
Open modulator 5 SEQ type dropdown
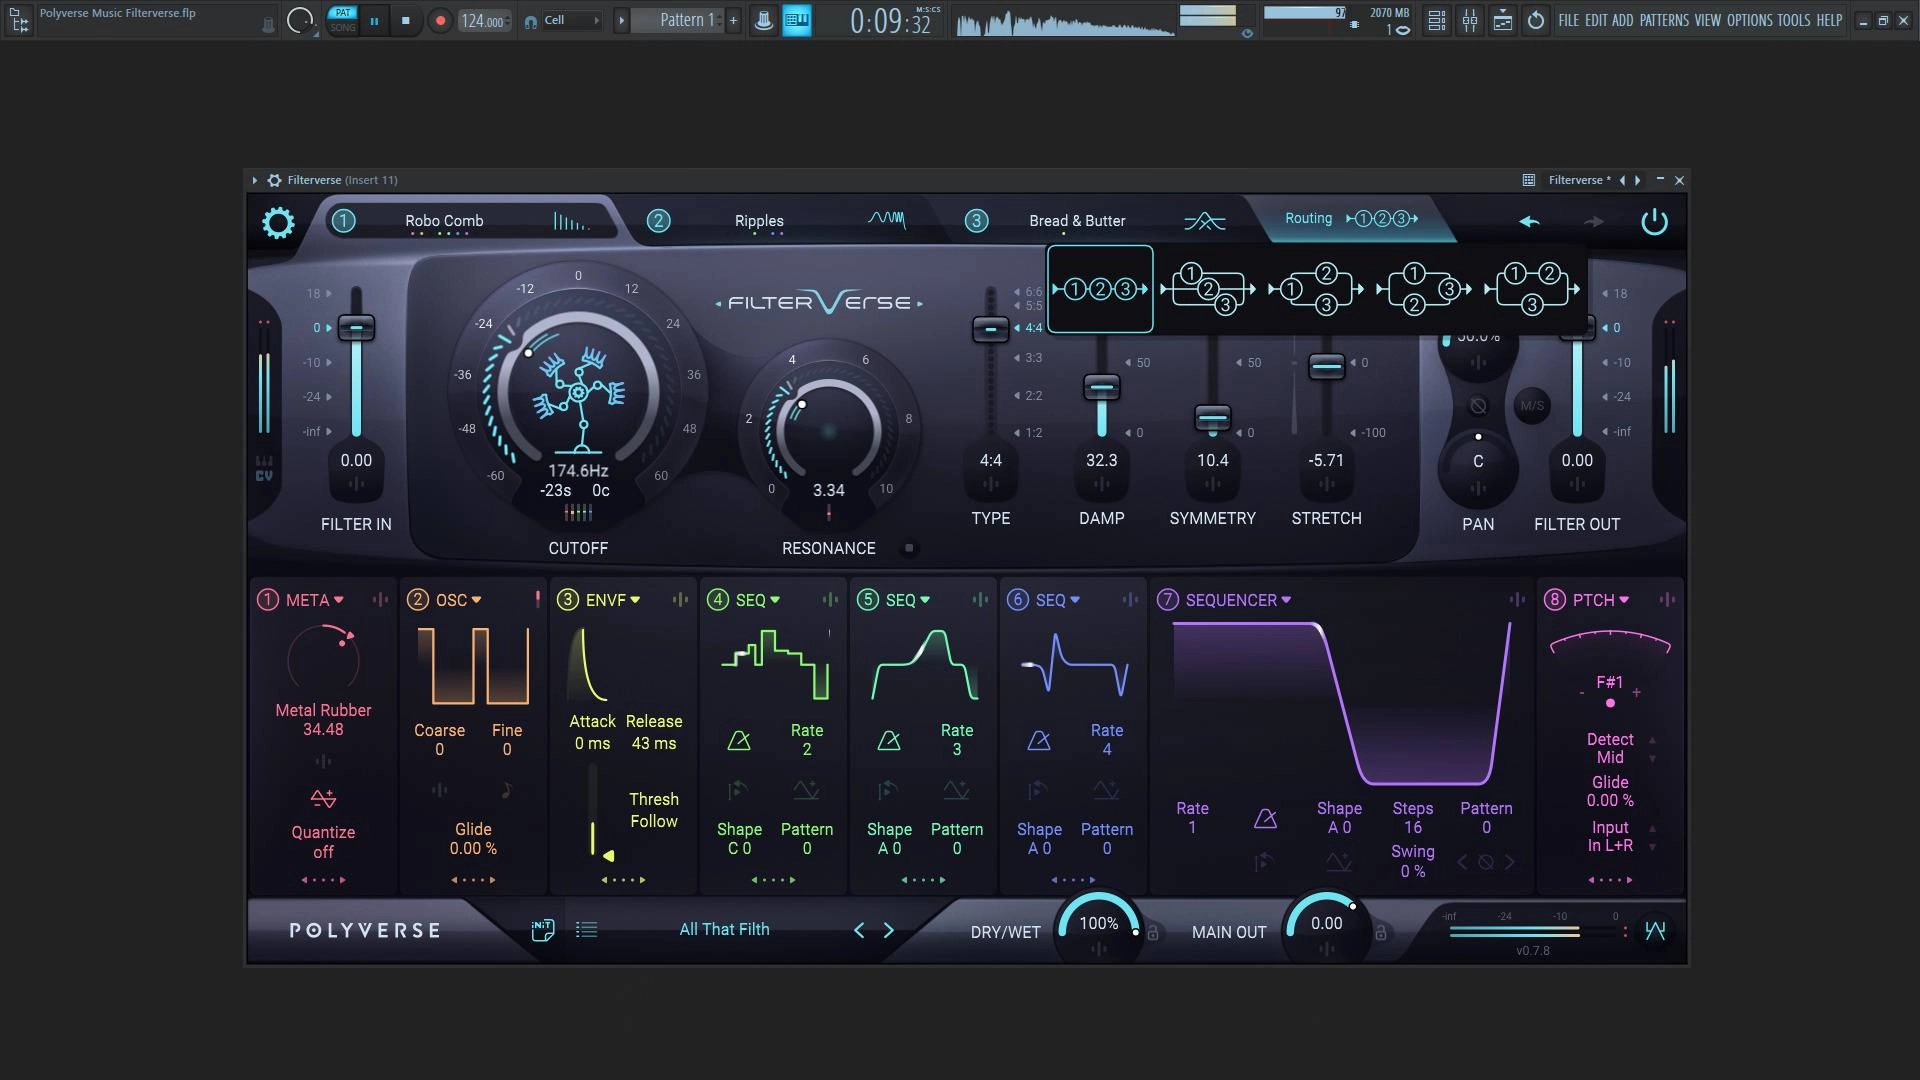tap(907, 600)
